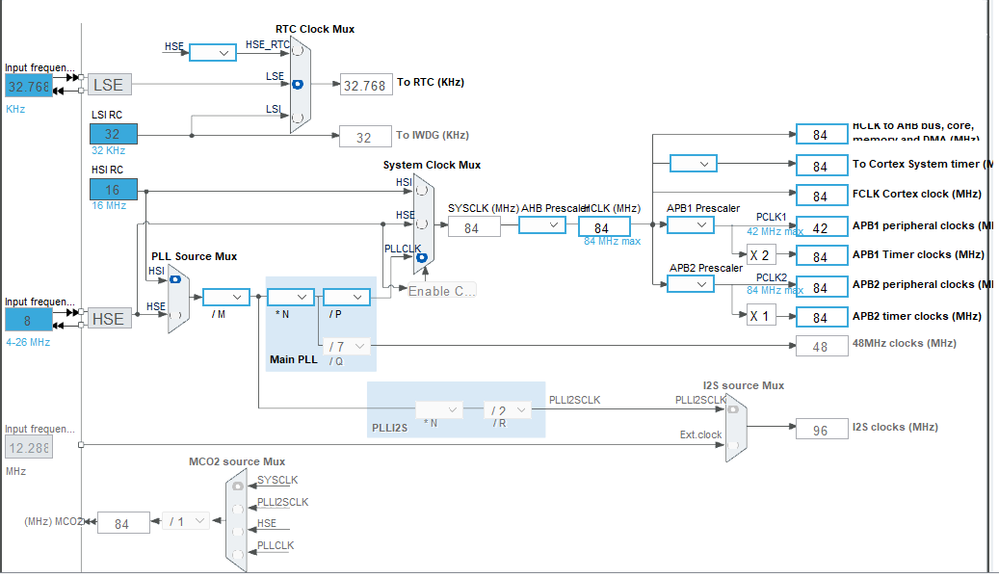Click the HSE oscillator block
Screen dimensions: 999x578
110,319
